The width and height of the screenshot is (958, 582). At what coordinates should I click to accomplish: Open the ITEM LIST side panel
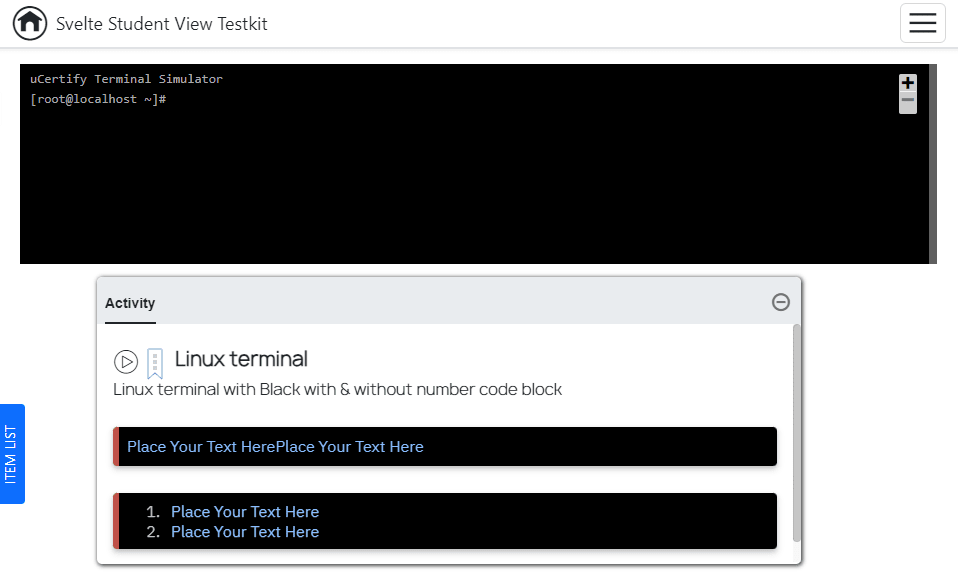click(x=13, y=454)
